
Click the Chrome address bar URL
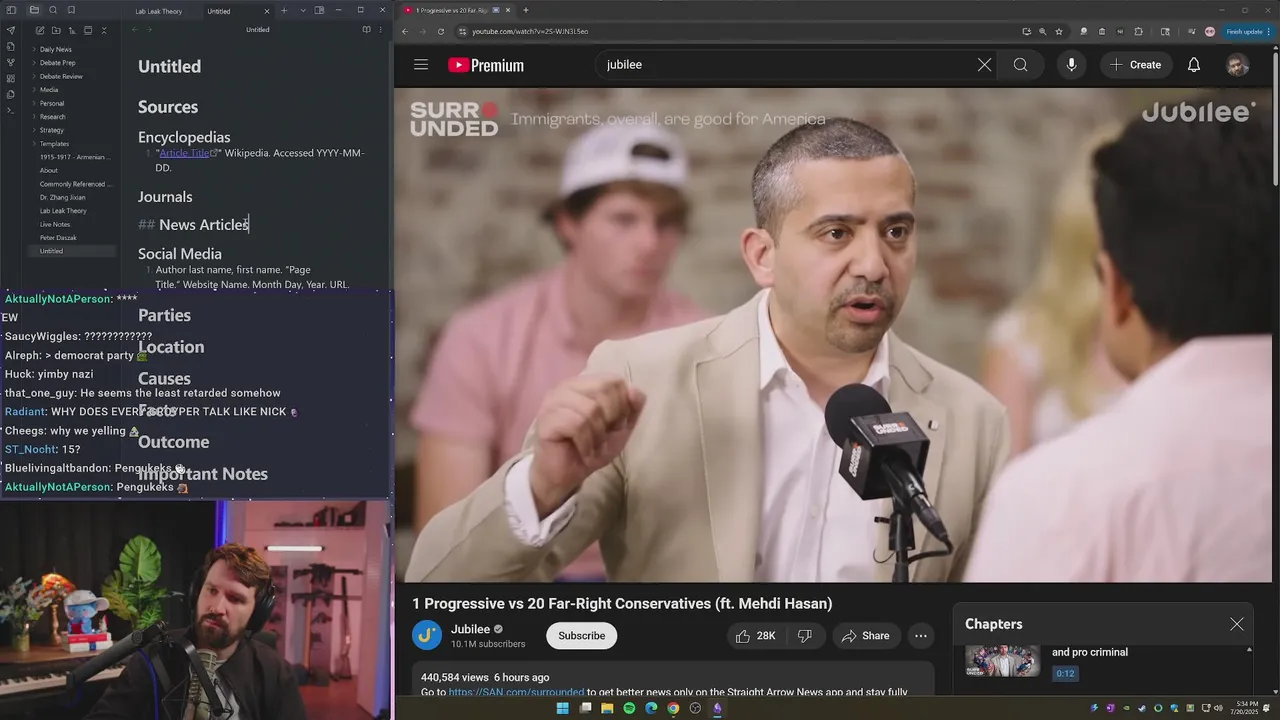click(530, 31)
